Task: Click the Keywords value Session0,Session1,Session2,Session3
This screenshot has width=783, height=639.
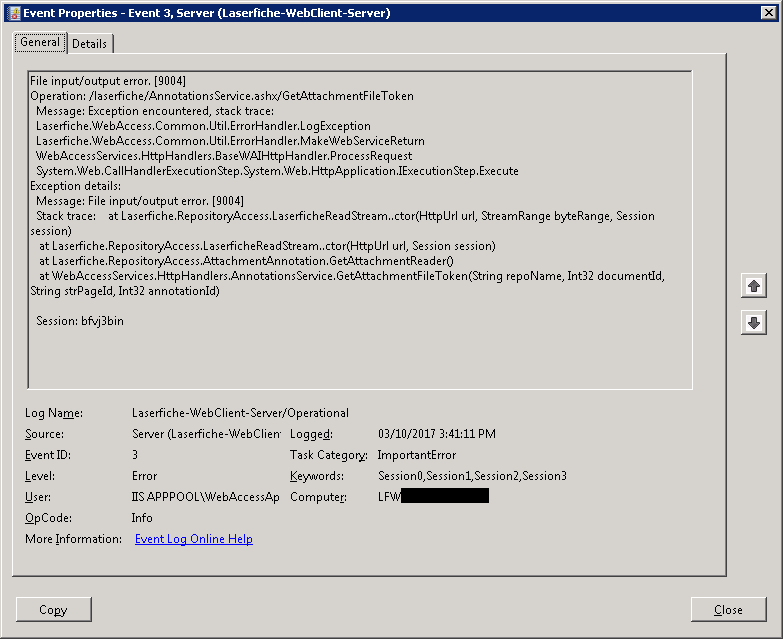Action: [x=472, y=476]
